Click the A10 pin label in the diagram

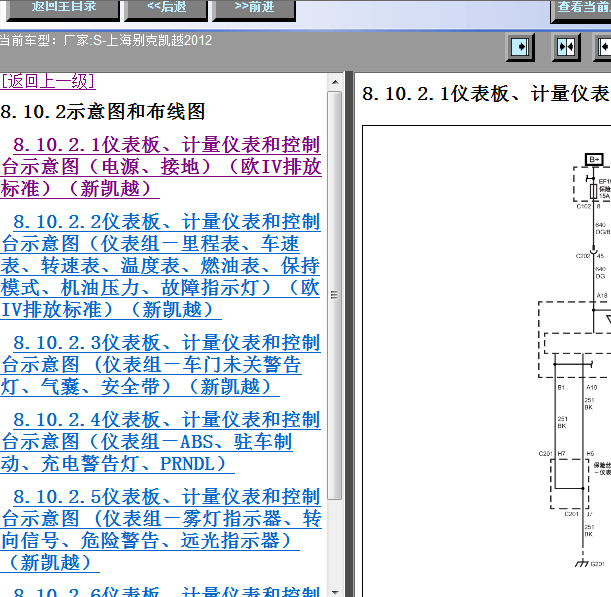pos(592,387)
